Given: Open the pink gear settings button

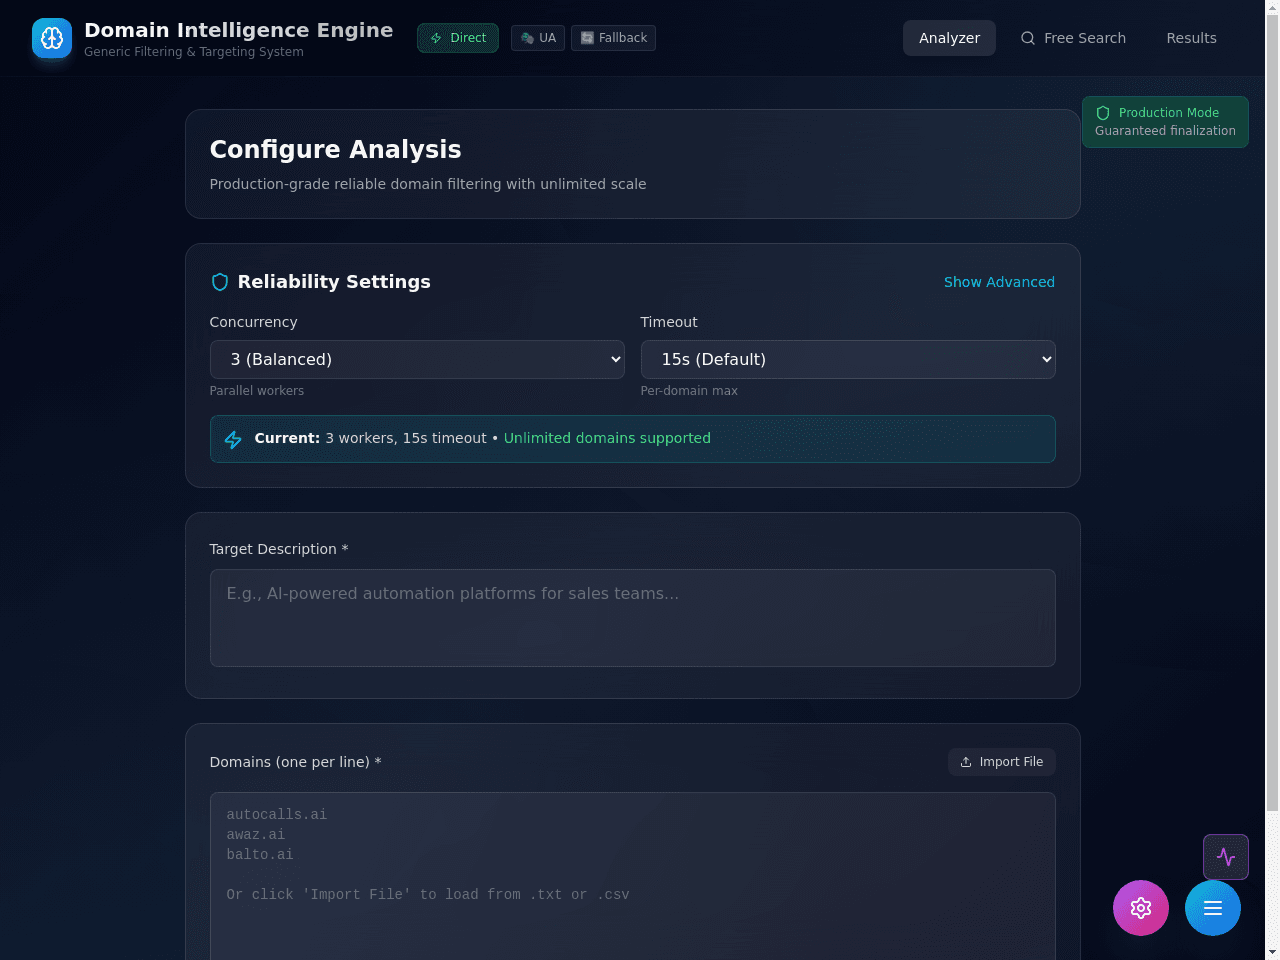Looking at the screenshot, I should (x=1141, y=908).
